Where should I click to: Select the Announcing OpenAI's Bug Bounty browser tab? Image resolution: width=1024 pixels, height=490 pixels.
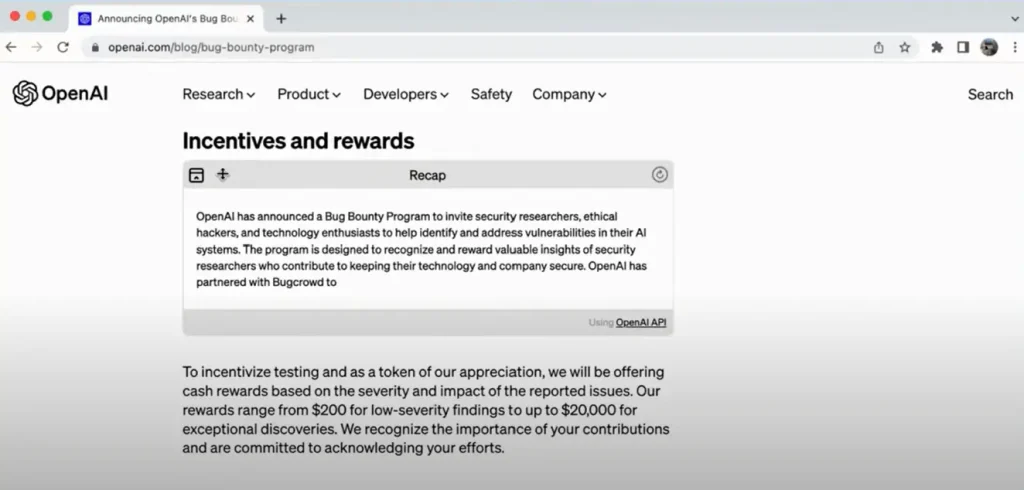pos(167,19)
